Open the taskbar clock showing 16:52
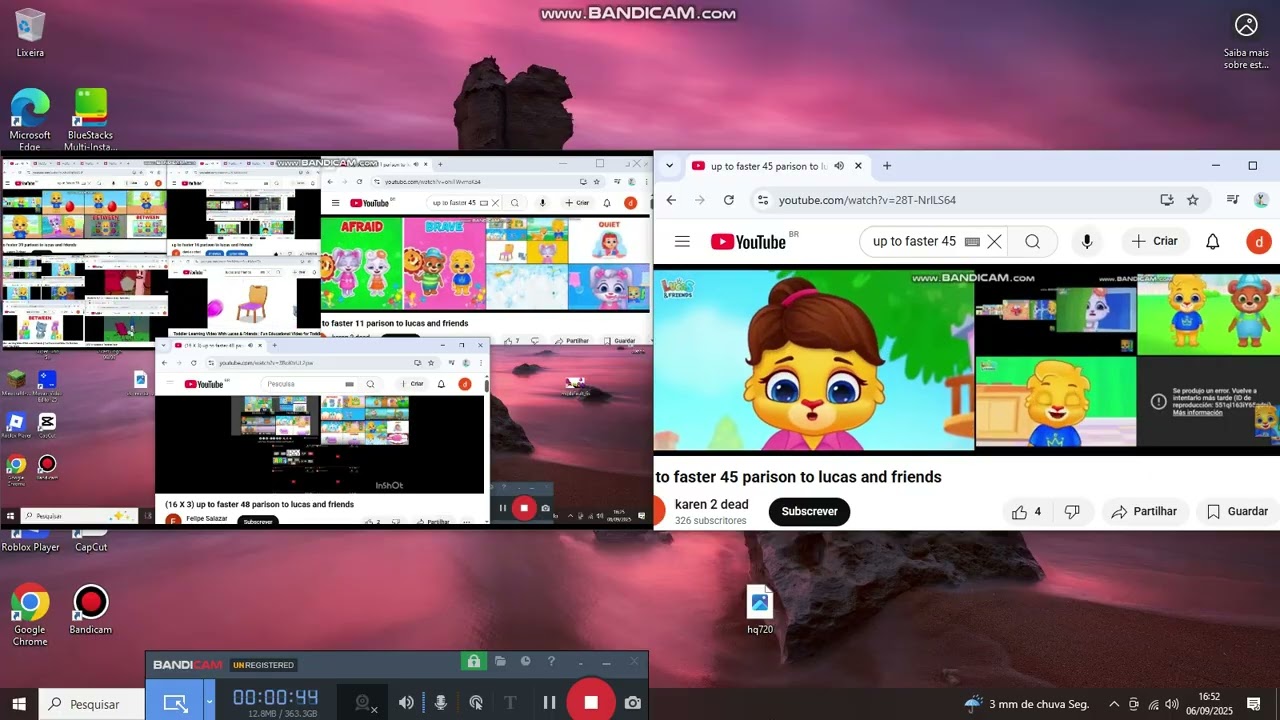Screen dimensions: 1280x720 (x=1209, y=704)
